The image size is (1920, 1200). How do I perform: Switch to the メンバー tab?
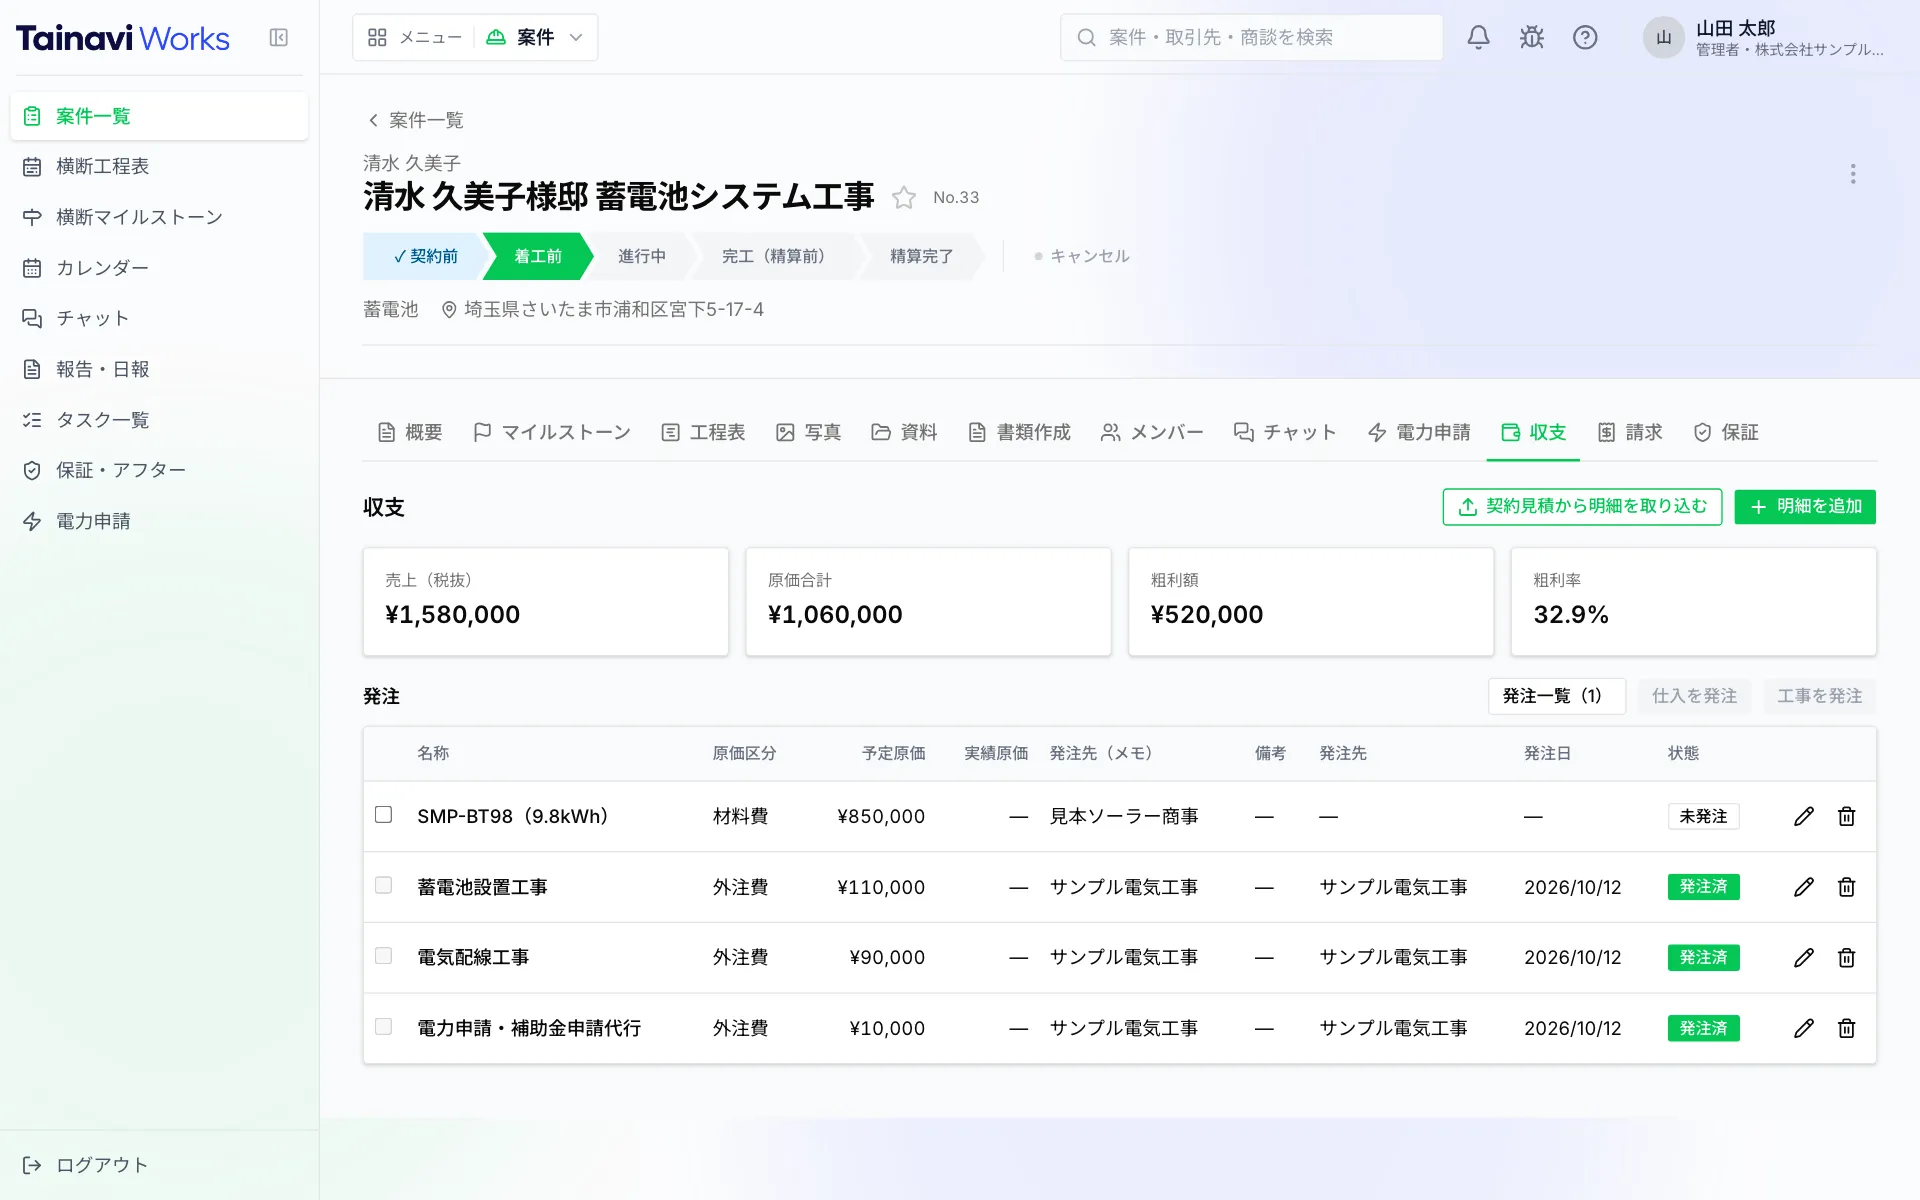click(x=1152, y=432)
